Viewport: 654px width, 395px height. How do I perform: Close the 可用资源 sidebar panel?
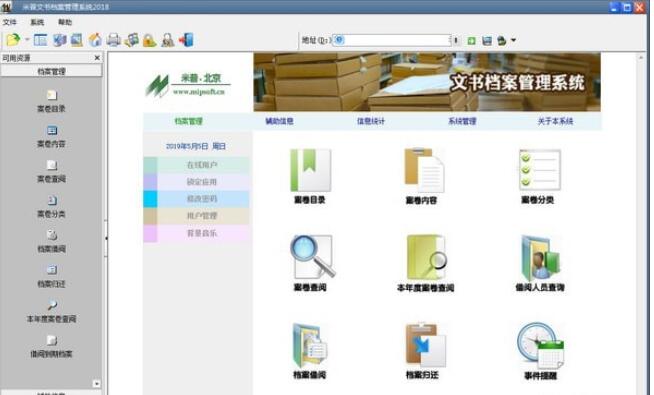97,58
